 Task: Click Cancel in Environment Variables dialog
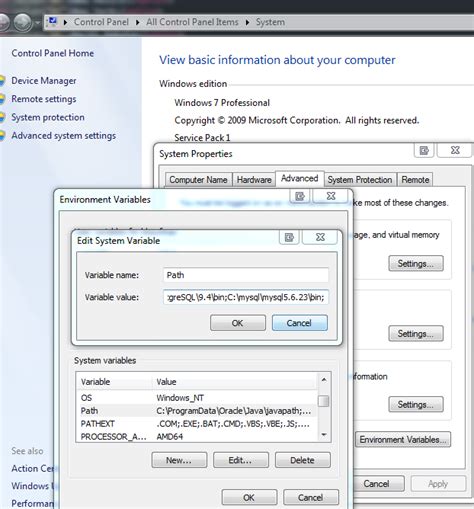click(311, 497)
